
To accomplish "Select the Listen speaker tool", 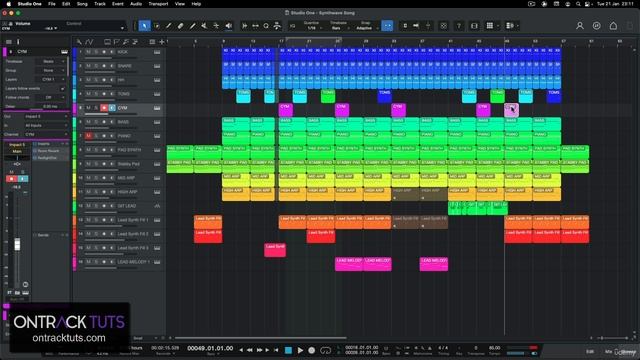I will pyautogui.click(x=229, y=26).
